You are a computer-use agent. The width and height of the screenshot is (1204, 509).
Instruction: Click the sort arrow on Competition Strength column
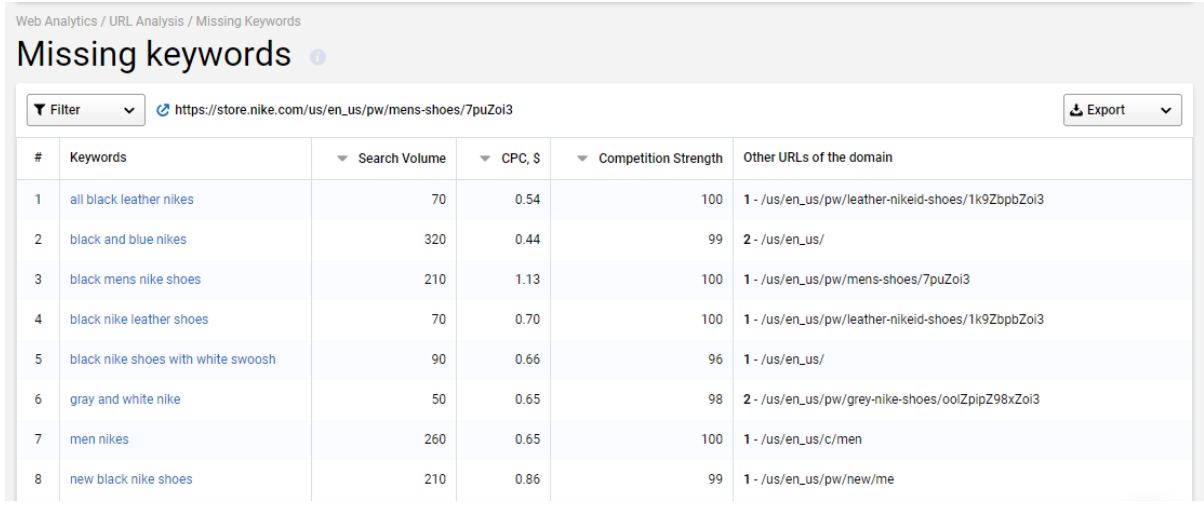coord(583,159)
